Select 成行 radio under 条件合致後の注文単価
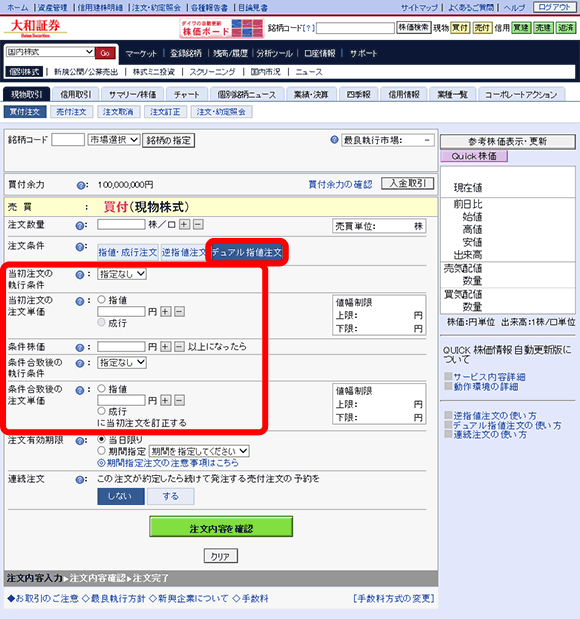 [101, 411]
